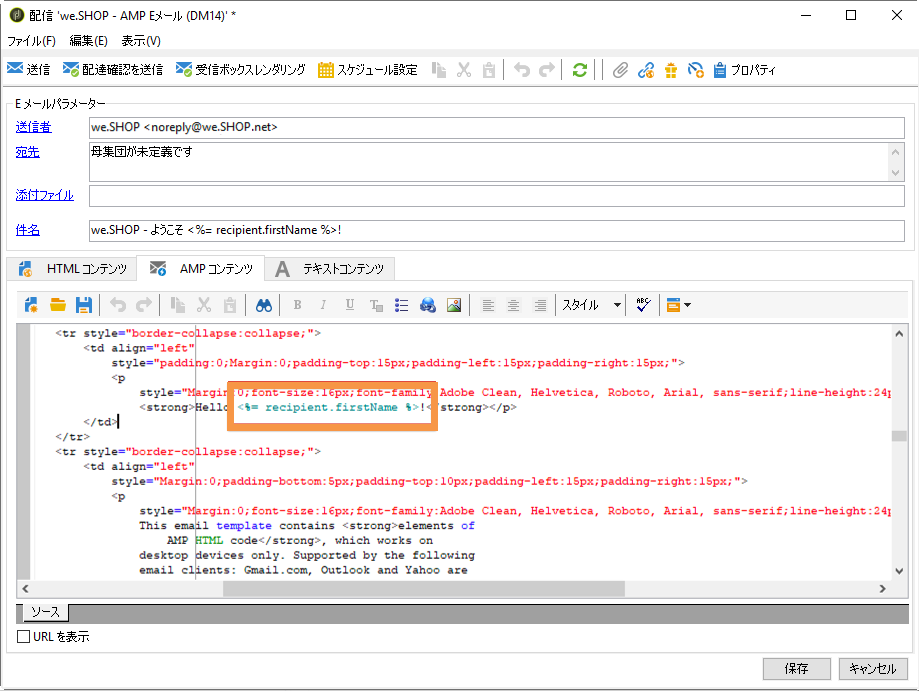Click the paperclip attachment icon
Screen dimensions: 919x691
(x=620, y=70)
